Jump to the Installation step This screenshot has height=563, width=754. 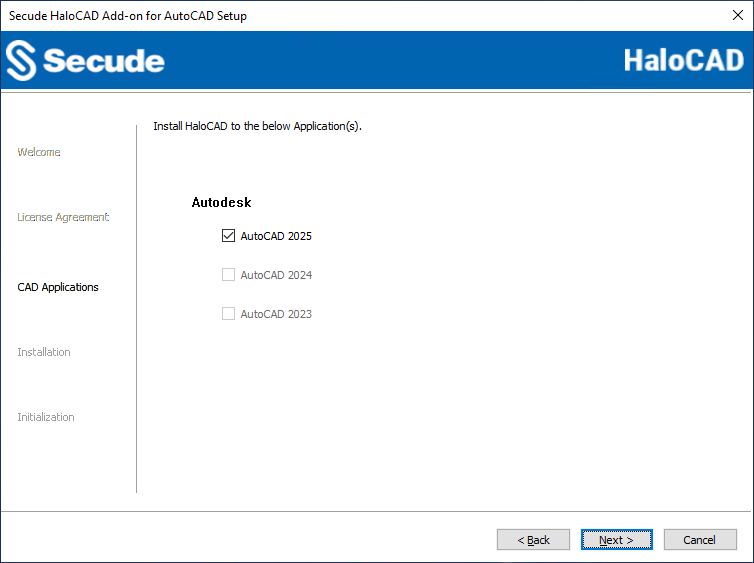click(44, 352)
